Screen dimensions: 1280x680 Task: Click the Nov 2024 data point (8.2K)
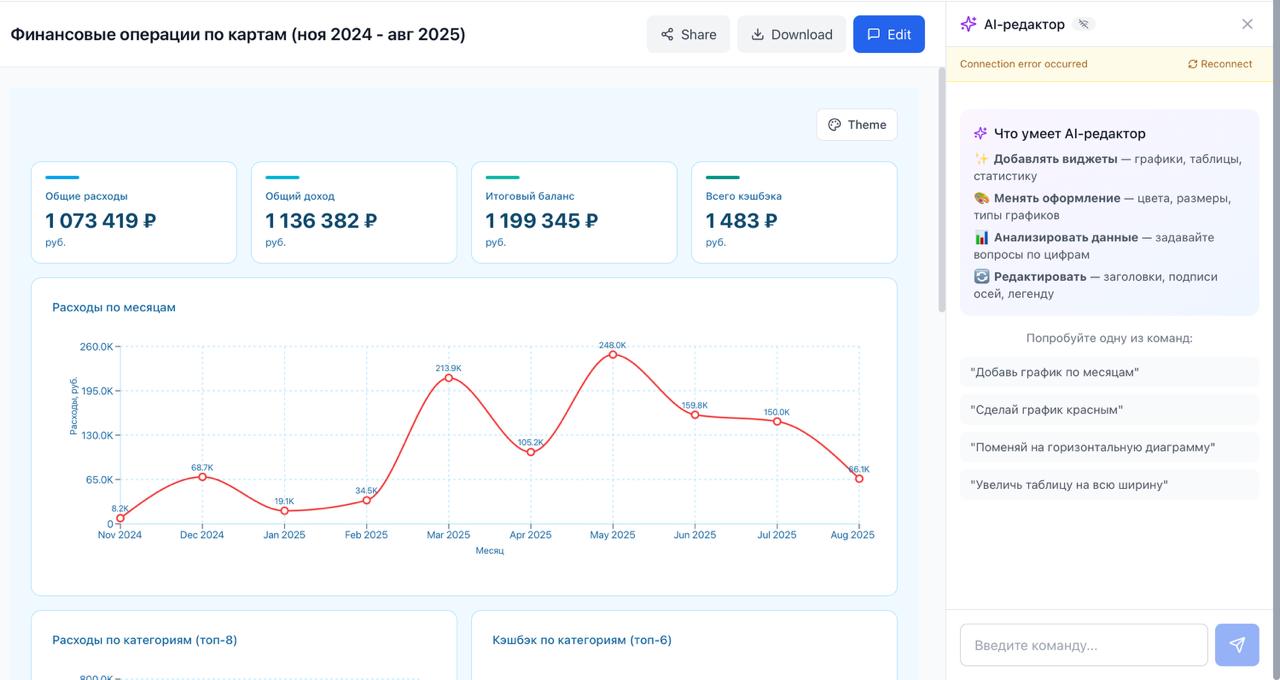[x=120, y=518]
